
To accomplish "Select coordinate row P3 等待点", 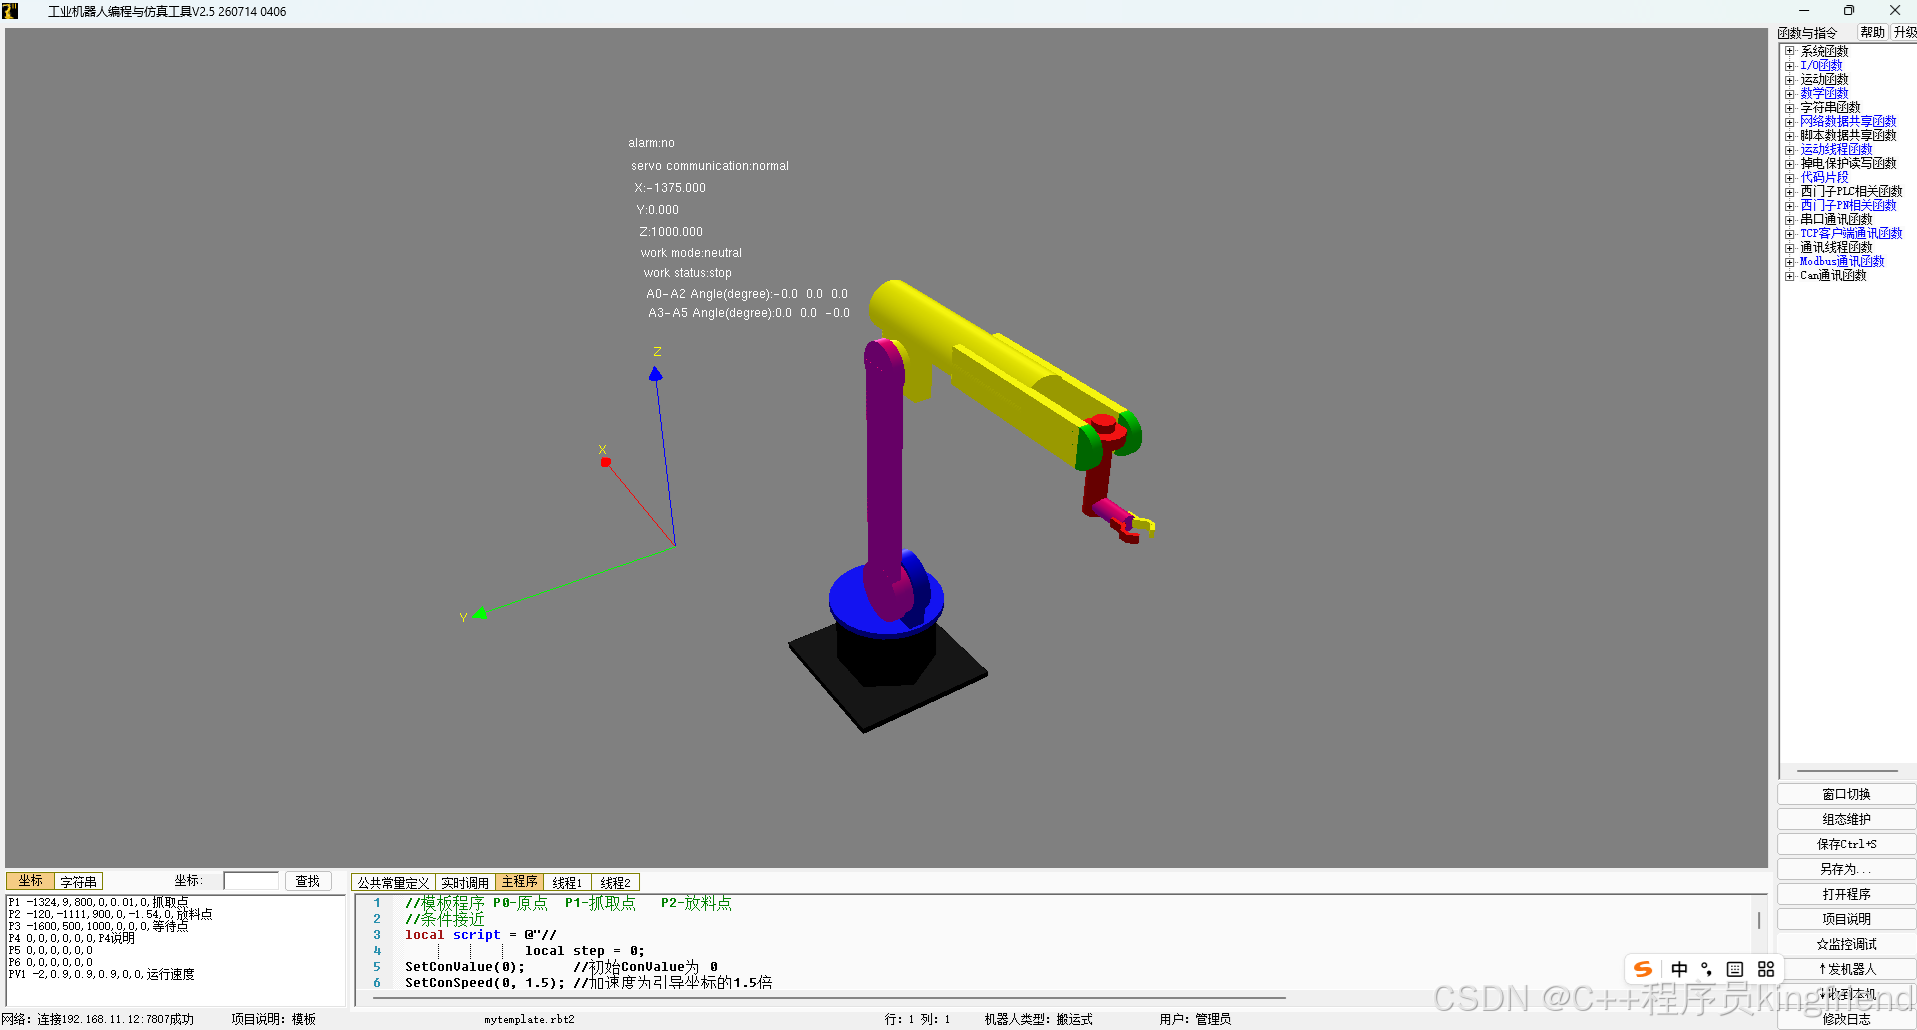I will (98, 926).
